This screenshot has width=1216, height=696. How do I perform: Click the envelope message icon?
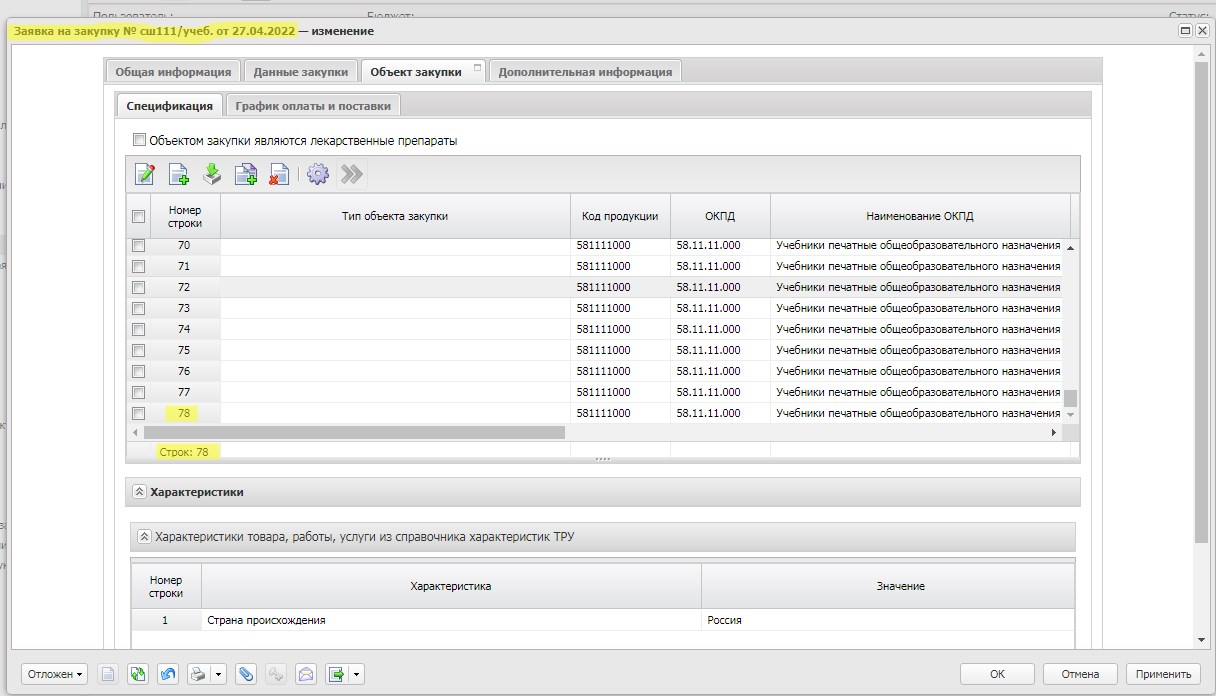pyautogui.click(x=306, y=674)
